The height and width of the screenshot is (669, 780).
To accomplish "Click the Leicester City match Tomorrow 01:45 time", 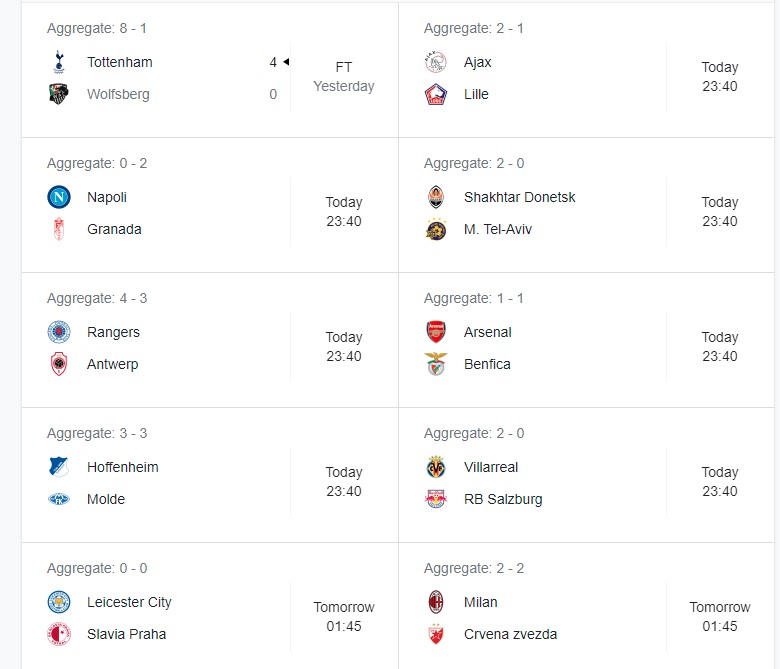I will coord(343,617).
